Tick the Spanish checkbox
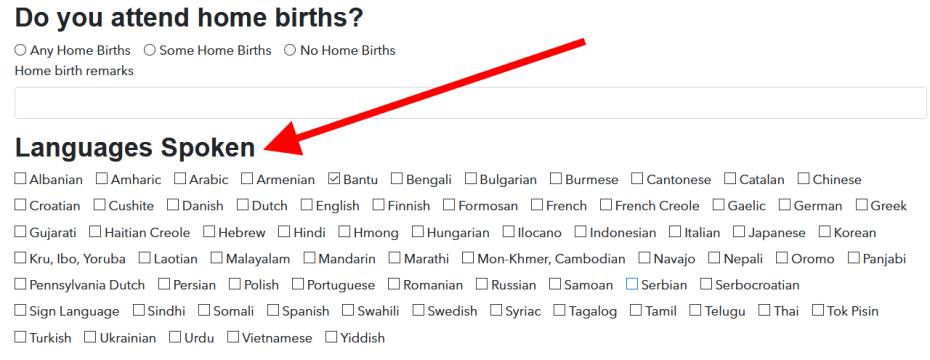Screen dimensions: 930x360 pos(273,310)
